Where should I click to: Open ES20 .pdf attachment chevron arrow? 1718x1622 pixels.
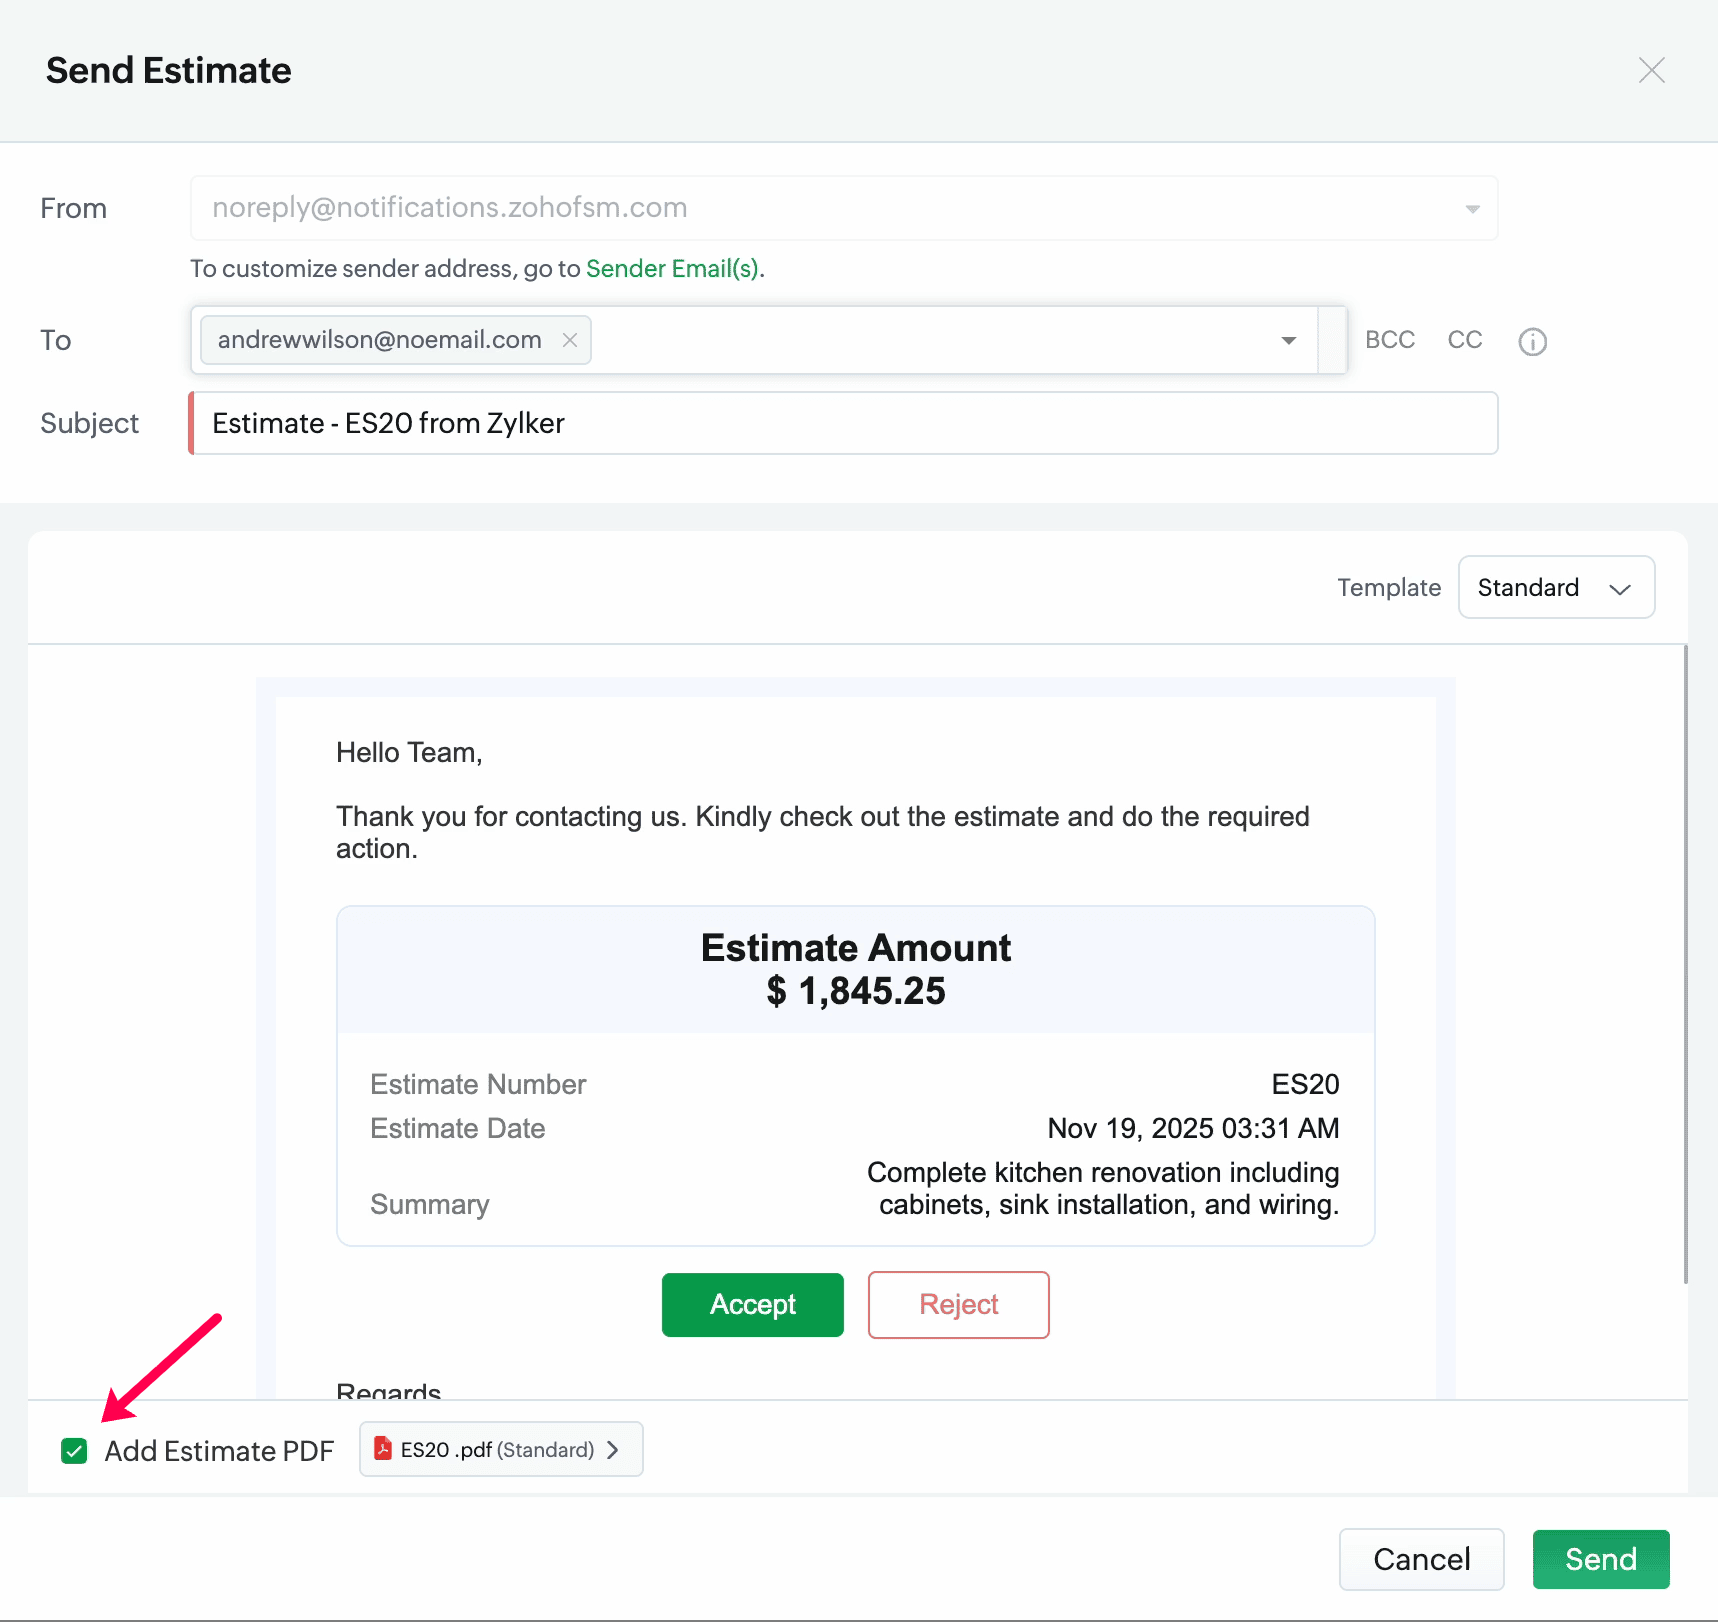point(613,1449)
